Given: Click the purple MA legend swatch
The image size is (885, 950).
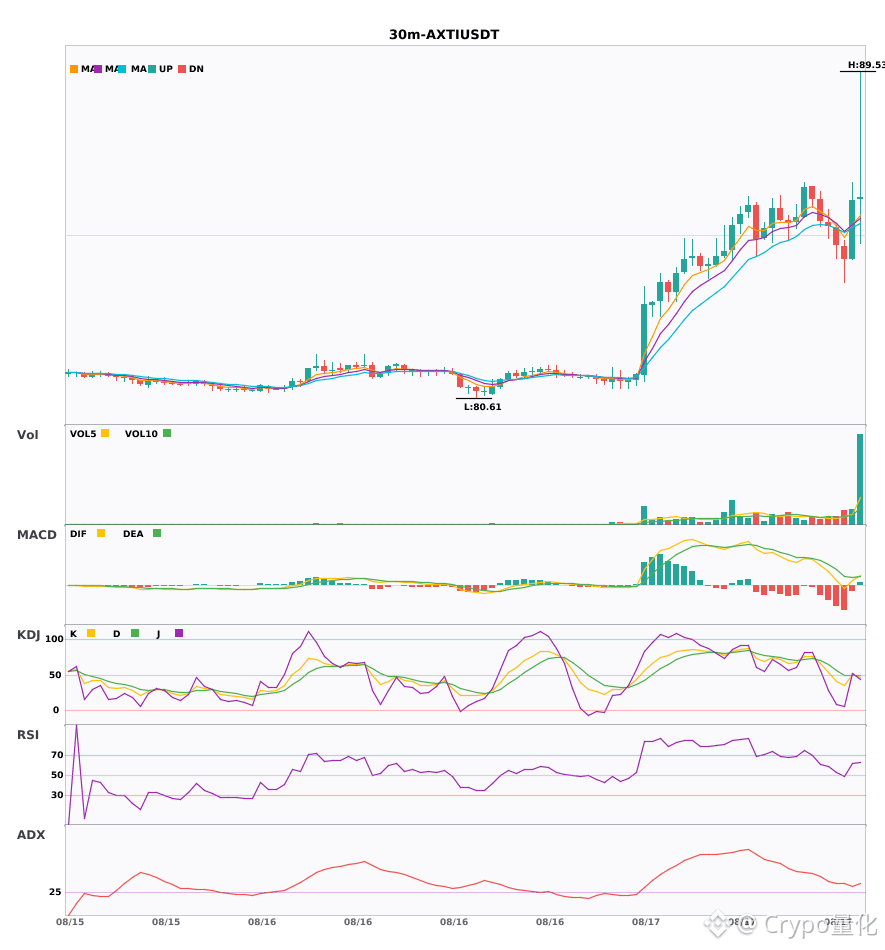Looking at the screenshot, I should [98, 69].
